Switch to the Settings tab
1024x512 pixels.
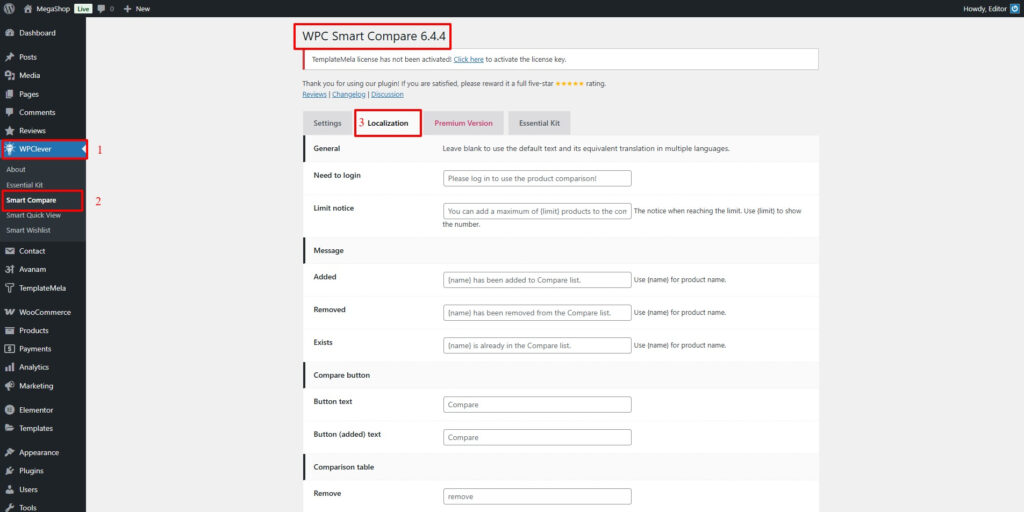327,123
